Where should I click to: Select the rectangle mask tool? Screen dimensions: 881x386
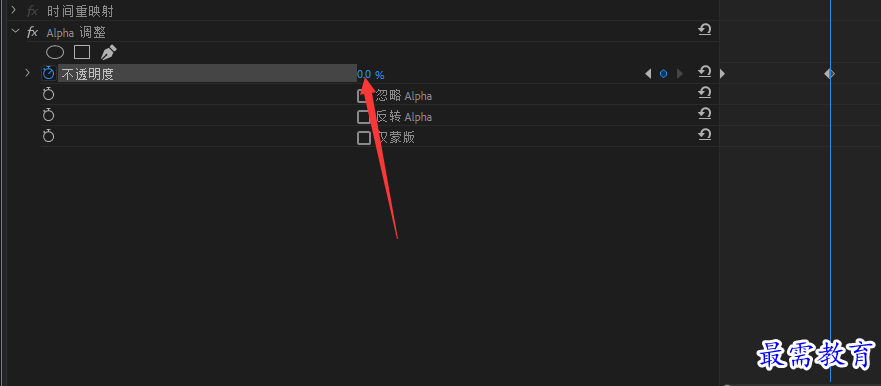(82, 52)
